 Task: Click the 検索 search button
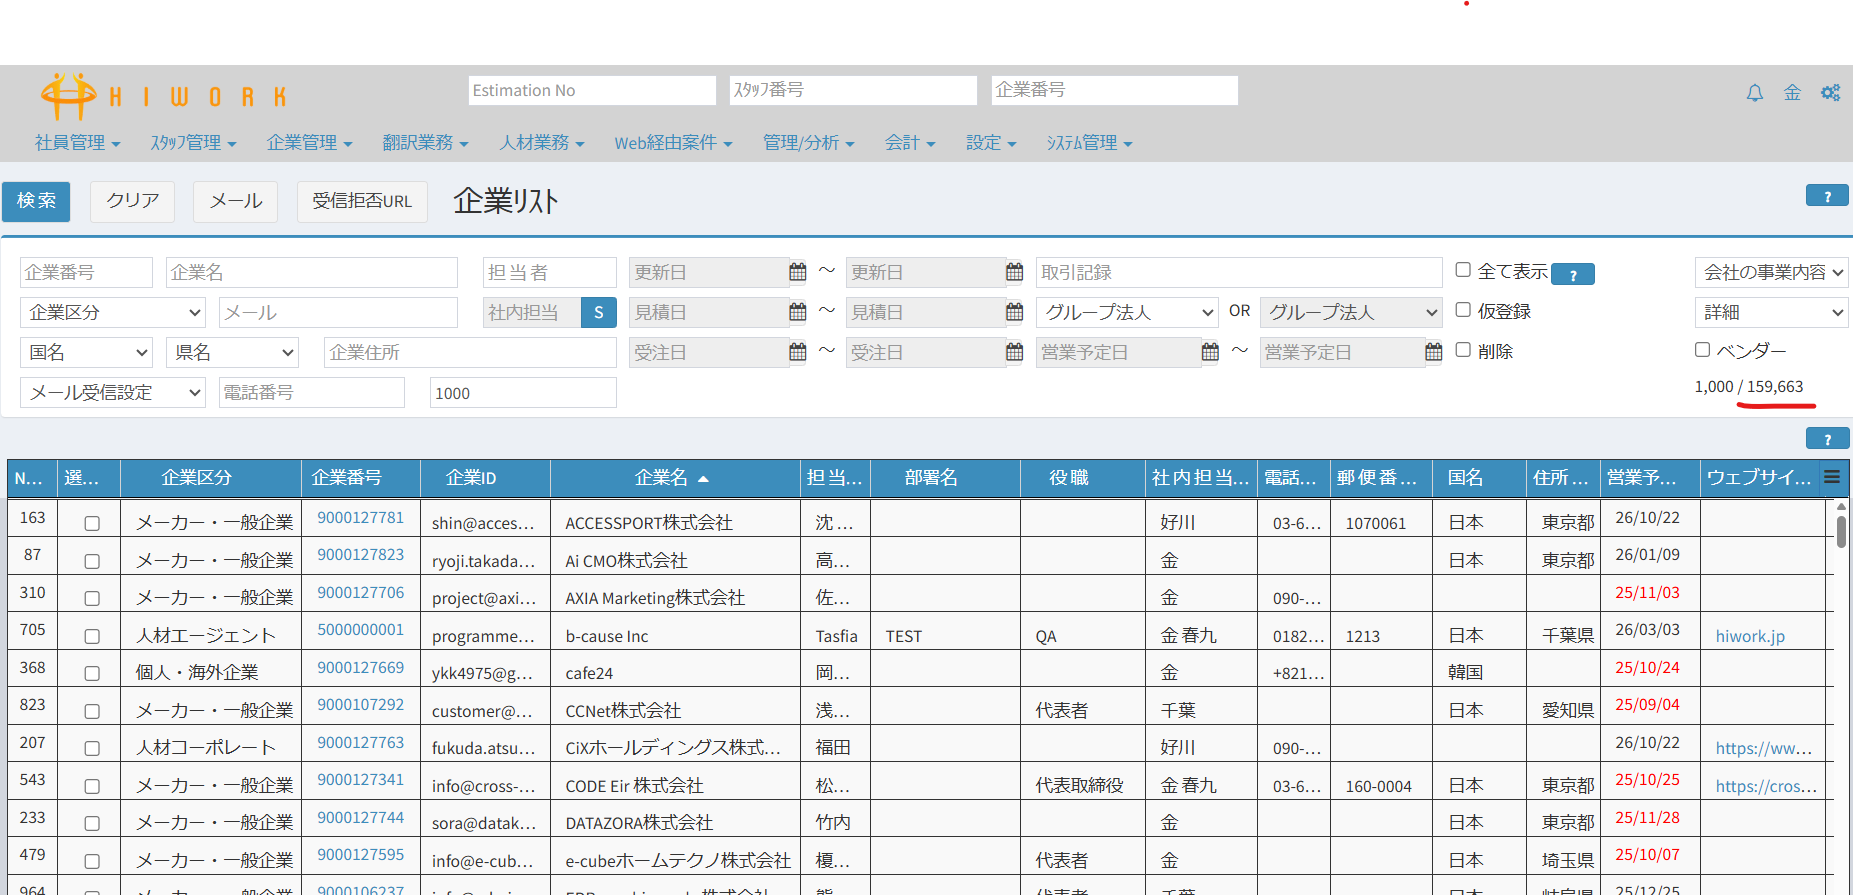36,201
